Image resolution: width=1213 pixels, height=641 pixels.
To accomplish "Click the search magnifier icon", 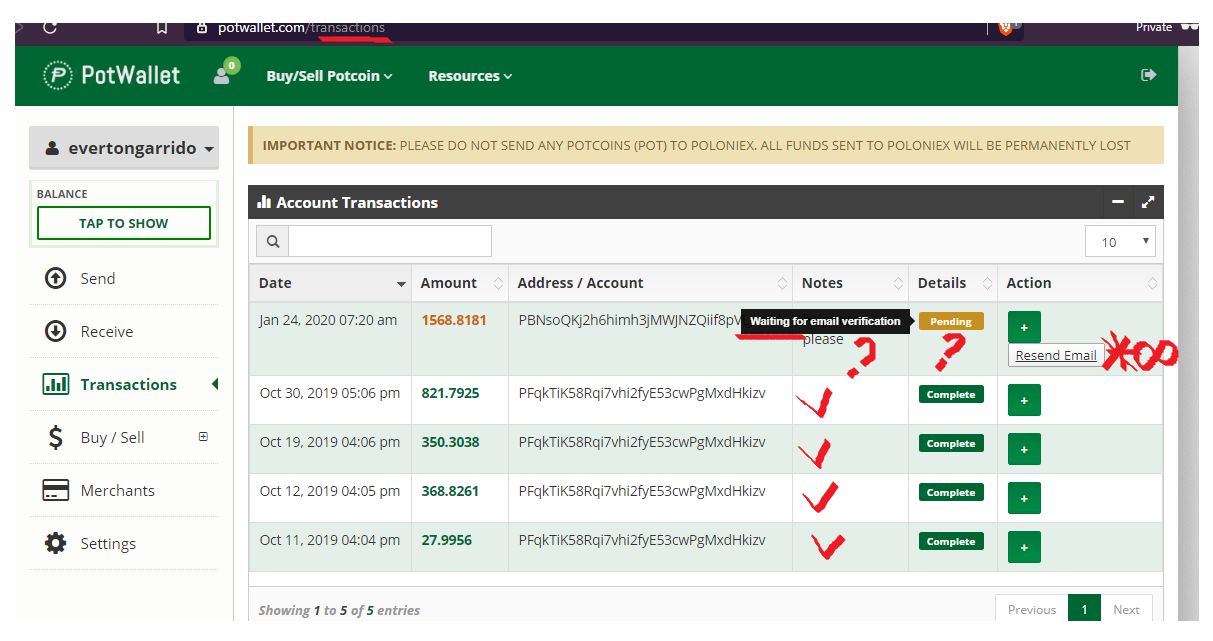I will tap(272, 241).
